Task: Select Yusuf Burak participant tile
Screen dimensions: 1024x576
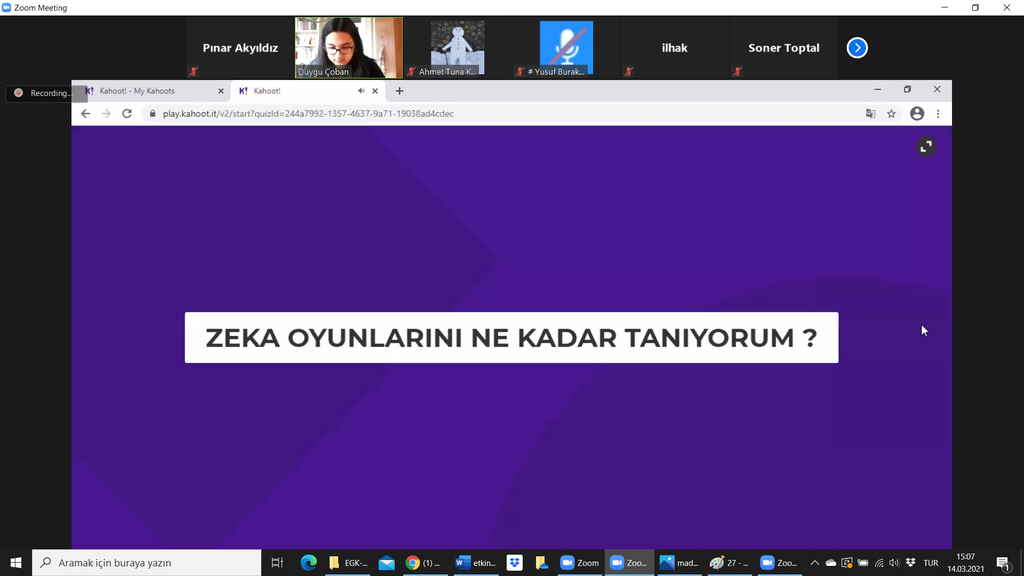Action: click(x=566, y=48)
